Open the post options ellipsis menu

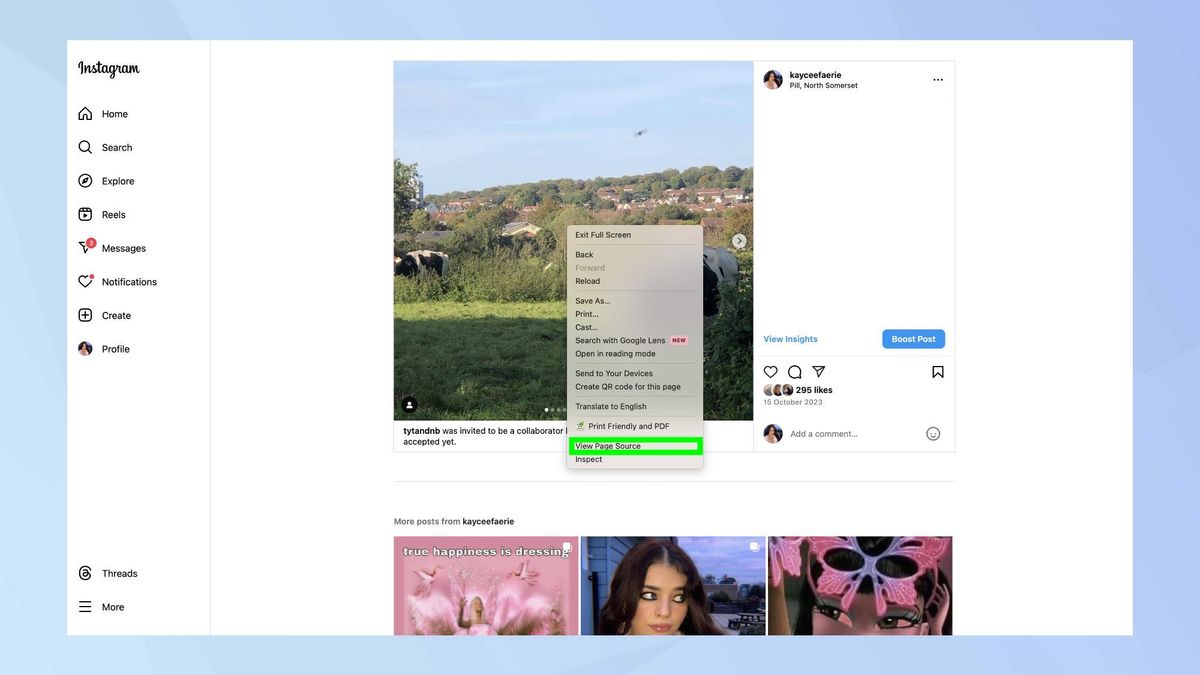(x=937, y=79)
